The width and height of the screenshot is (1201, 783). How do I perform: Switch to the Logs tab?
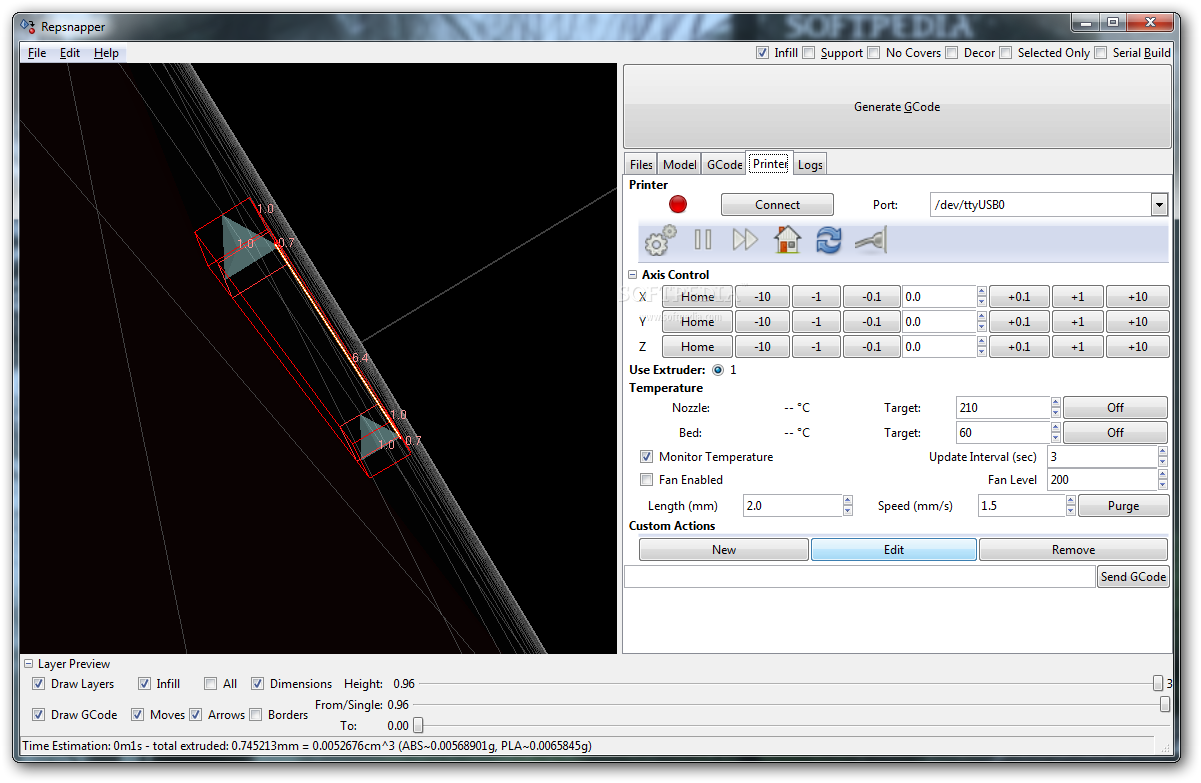810,165
